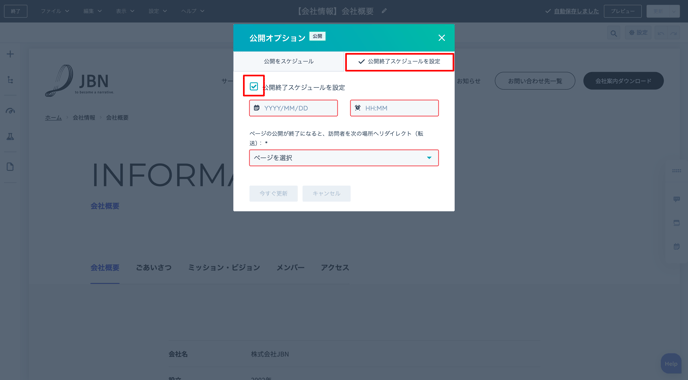Open the calendar icon on right panel

coord(676,223)
